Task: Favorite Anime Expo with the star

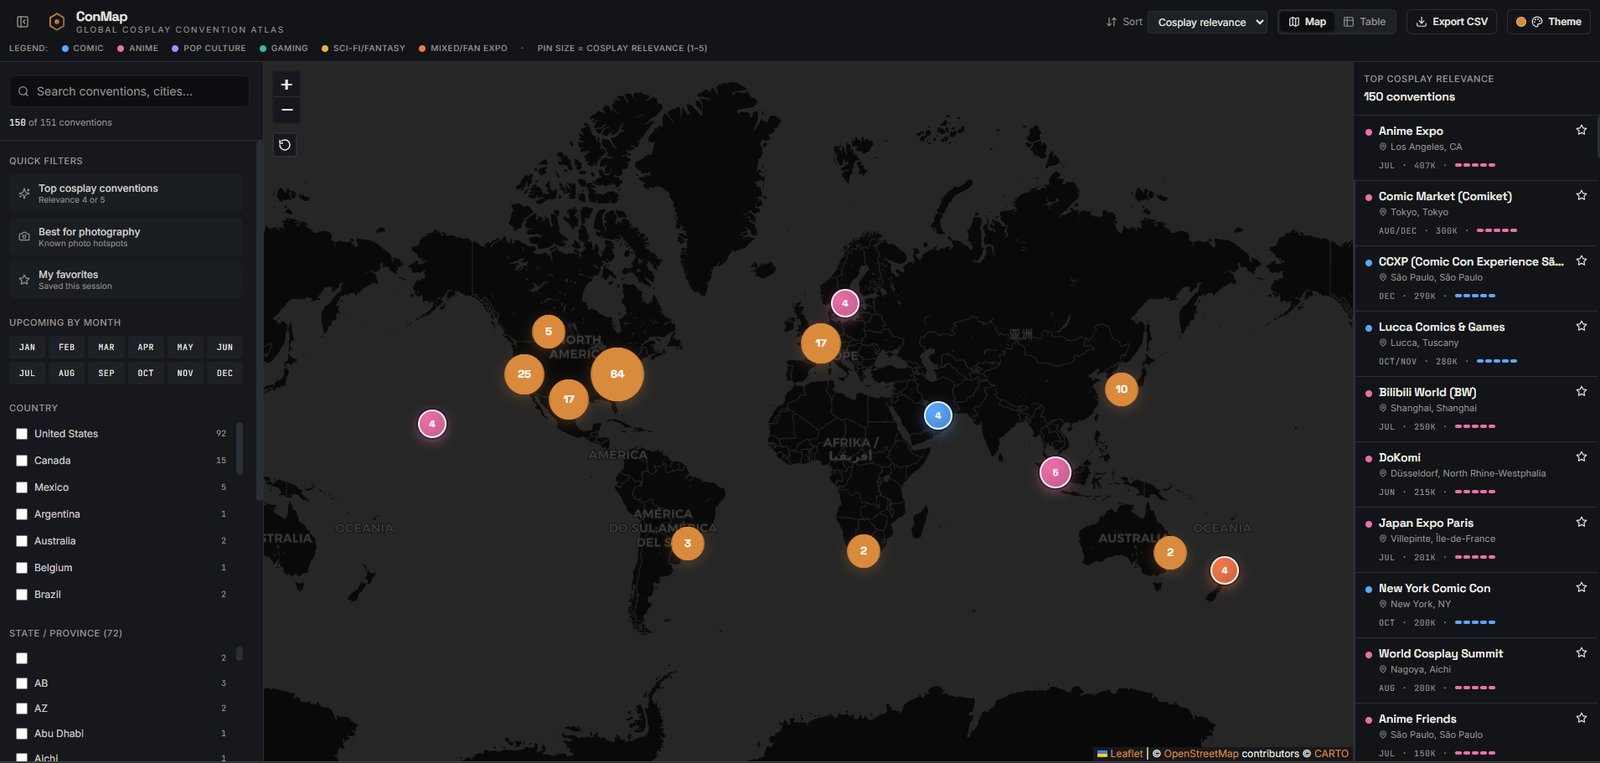Action: click(1581, 130)
